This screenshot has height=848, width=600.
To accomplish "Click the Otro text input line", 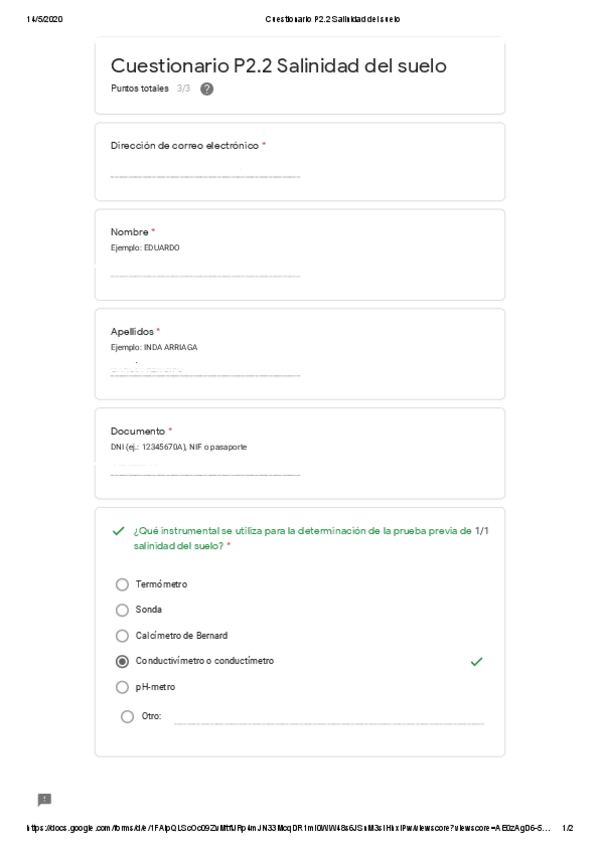I will click(328, 719).
